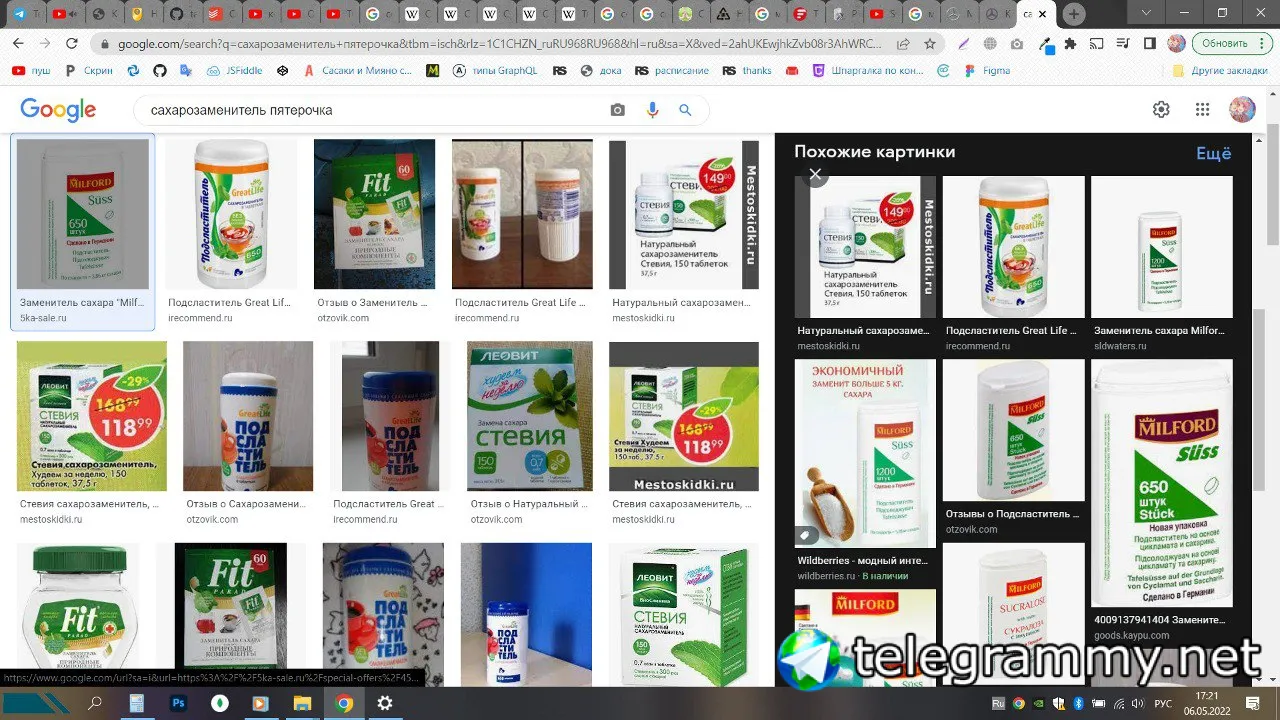
Task: Open the Wildberries 'Экономичный' Milford 1200 thumbnail
Action: pyautogui.click(x=865, y=454)
